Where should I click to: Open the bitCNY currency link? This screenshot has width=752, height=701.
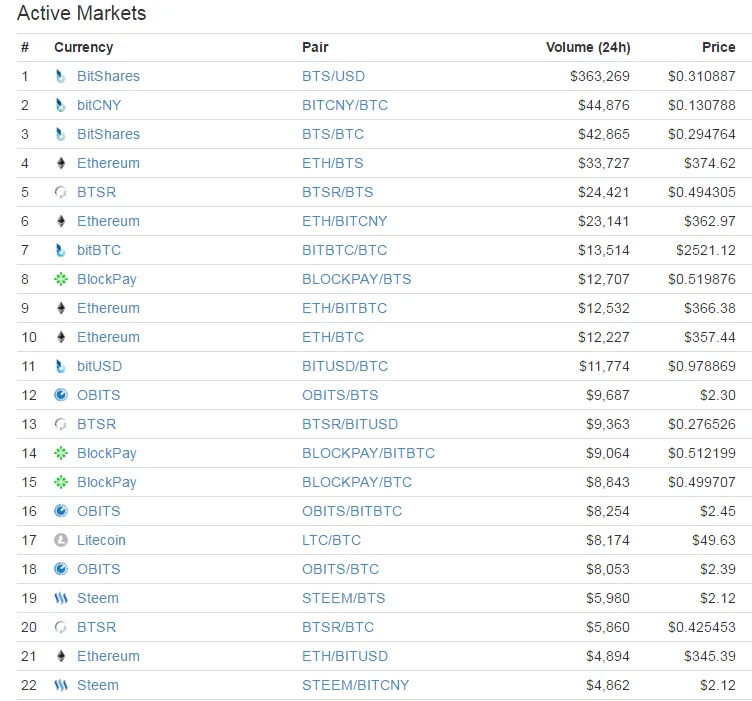[x=99, y=105]
